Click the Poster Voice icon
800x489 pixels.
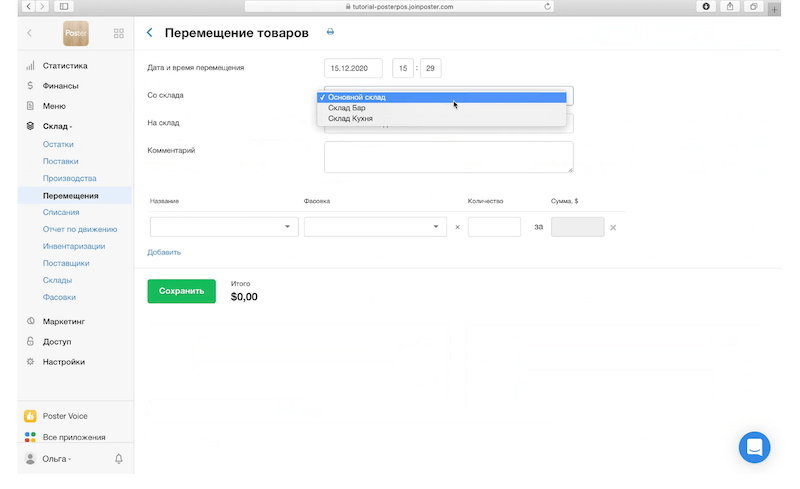click(x=31, y=416)
